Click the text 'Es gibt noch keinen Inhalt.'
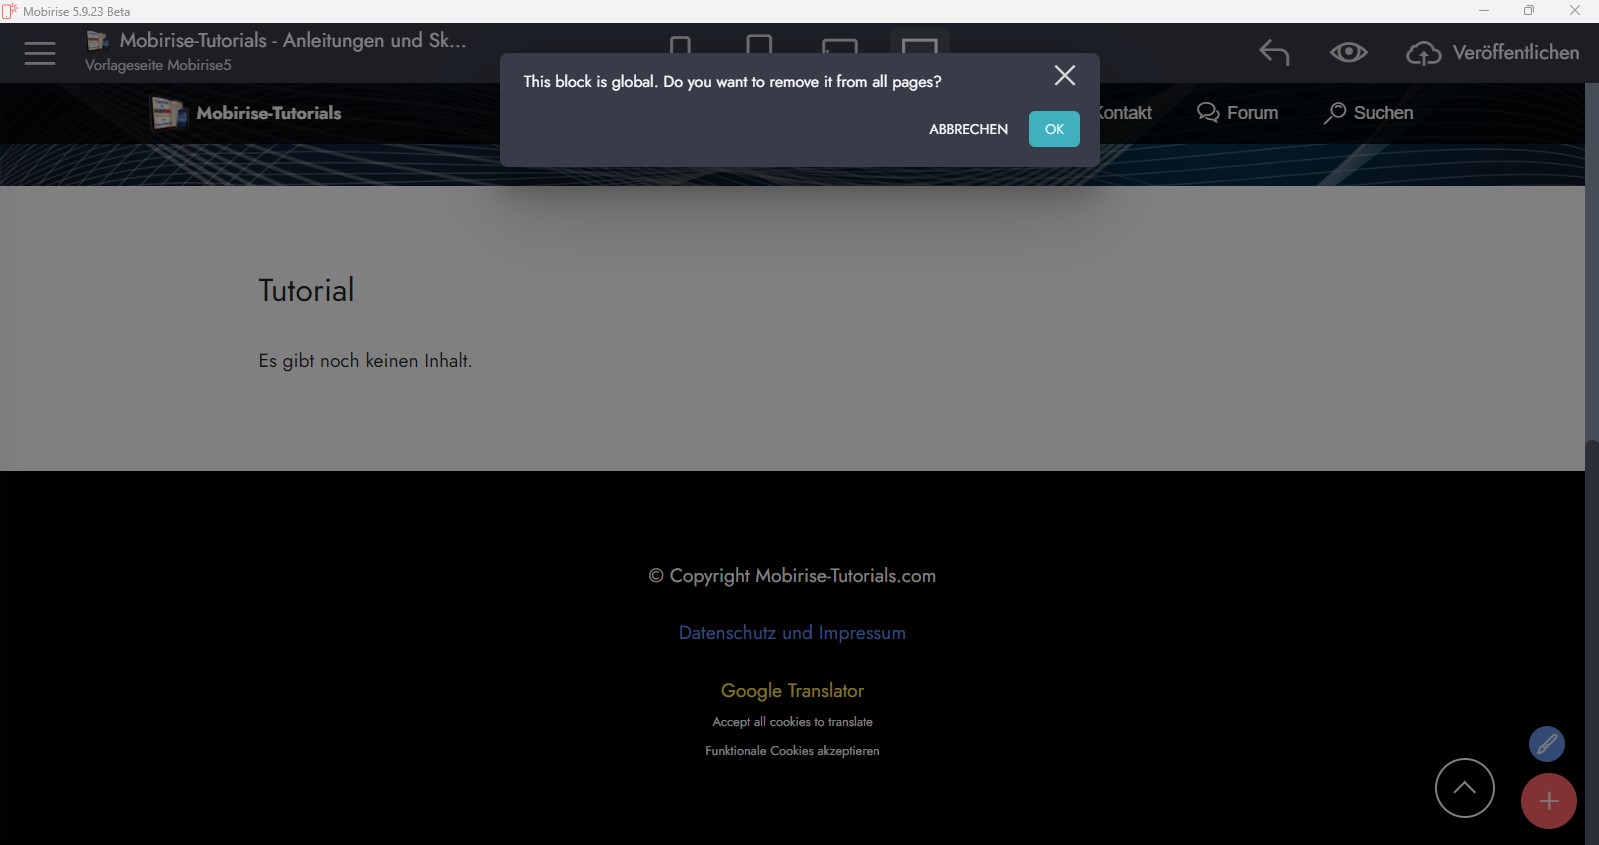1599x845 pixels. 365,361
